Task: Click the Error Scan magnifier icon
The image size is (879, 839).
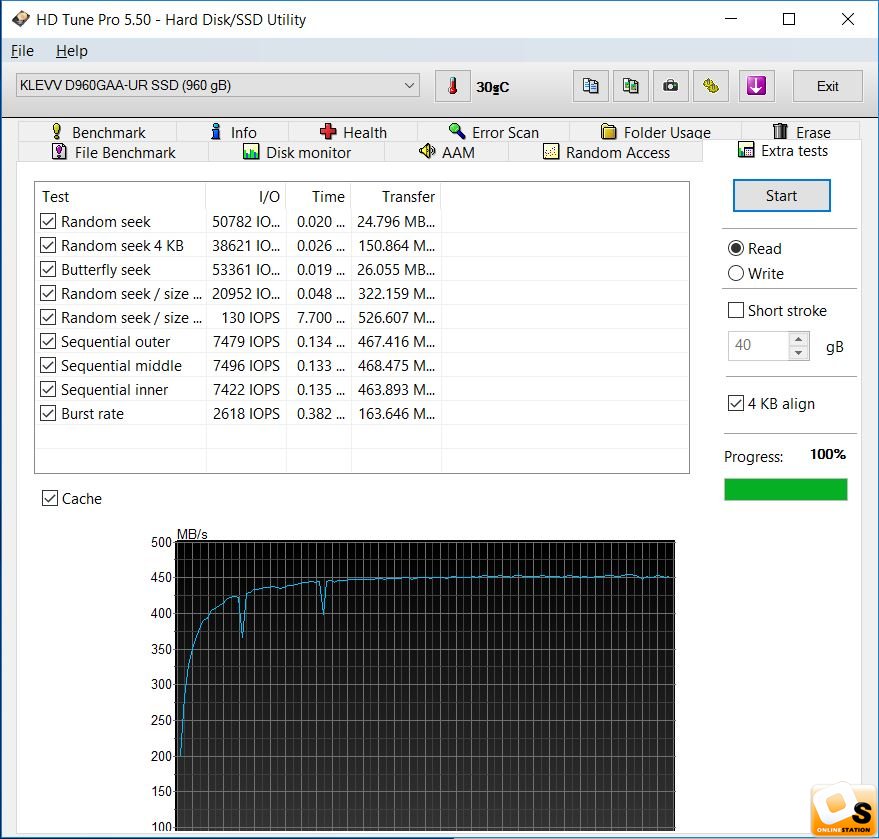Action: tap(457, 132)
